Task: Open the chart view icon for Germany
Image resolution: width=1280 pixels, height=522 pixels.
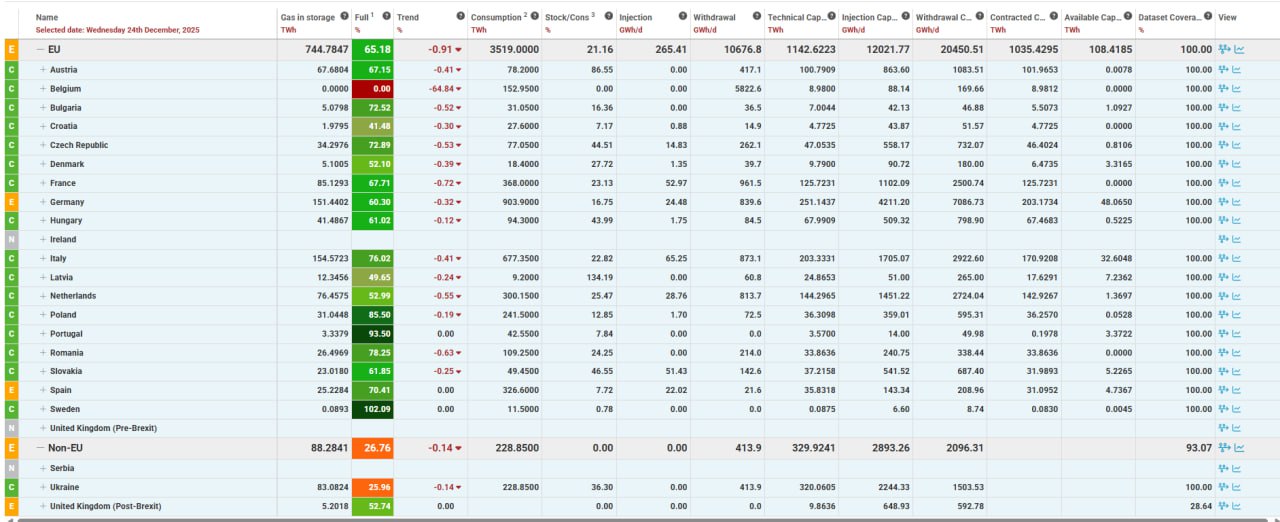Action: [1238, 202]
